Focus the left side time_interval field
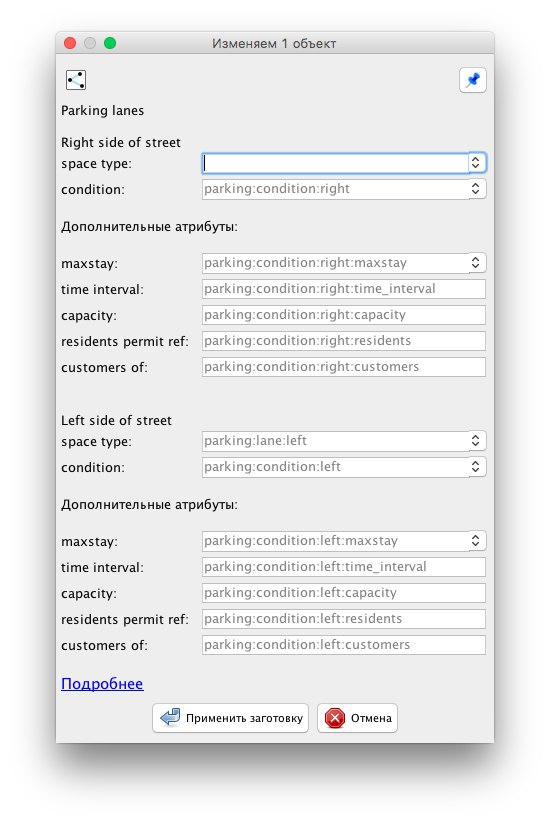Screen dimensions: 550x823 click(344, 567)
